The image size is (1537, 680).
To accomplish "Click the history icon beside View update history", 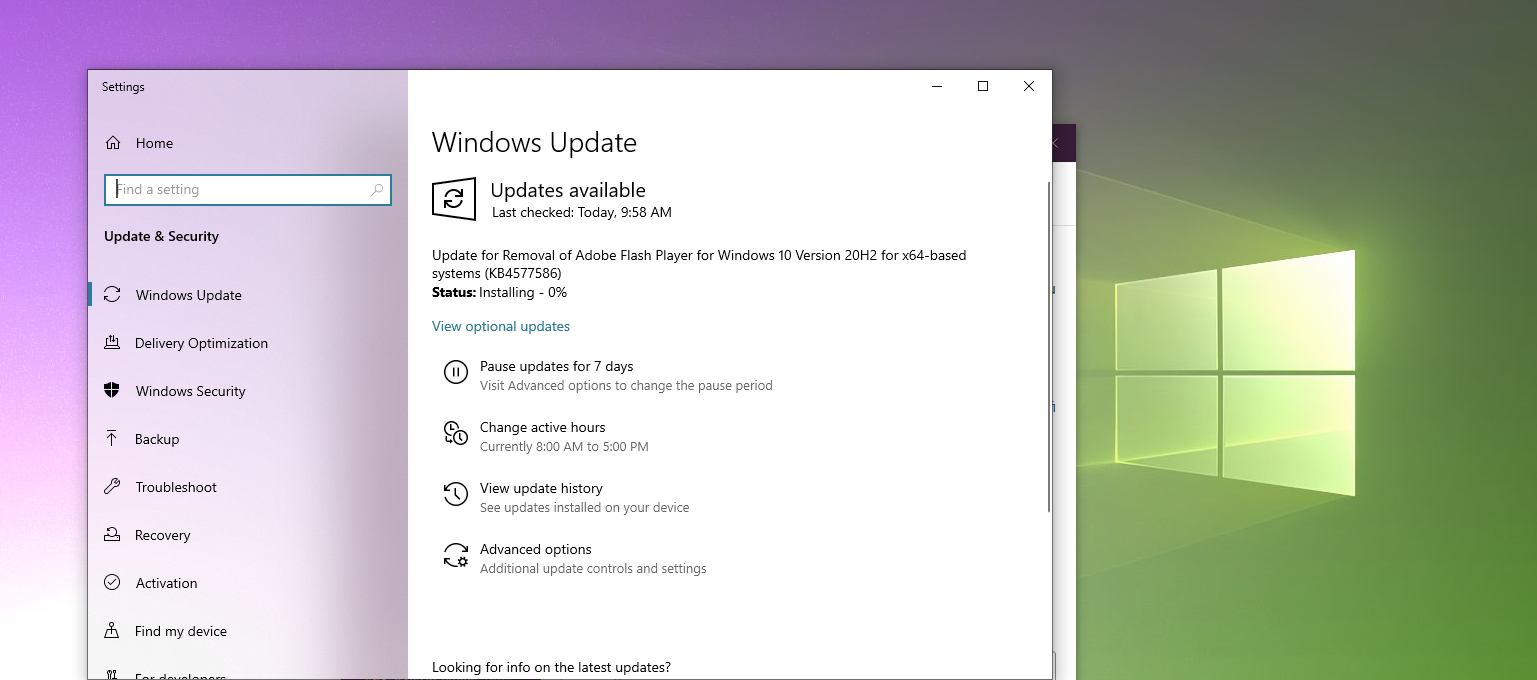I will 455,494.
